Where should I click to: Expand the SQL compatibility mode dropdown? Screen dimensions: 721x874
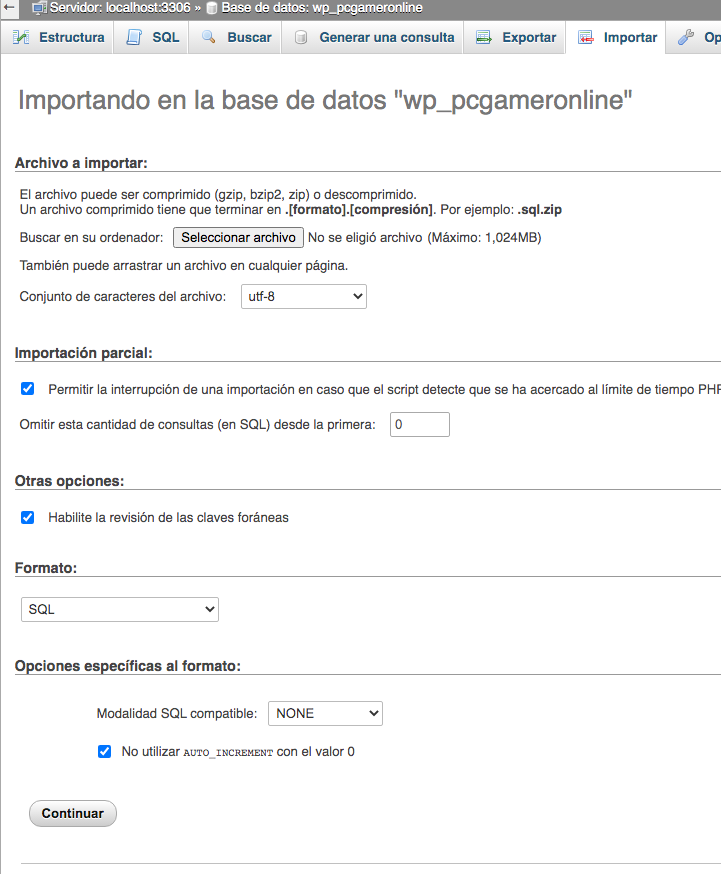point(325,713)
